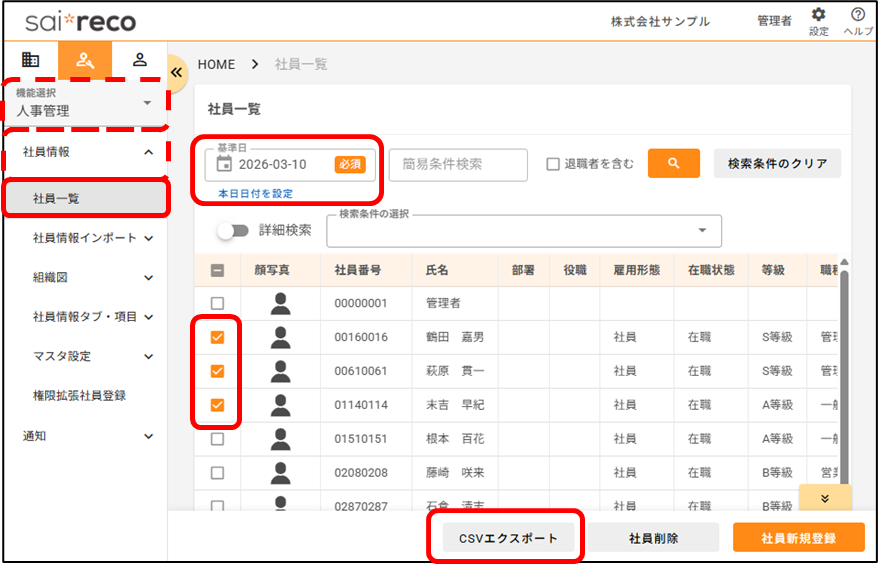878x564 pixels.
Task: Click the orange search magnifier button
Action: point(673,163)
